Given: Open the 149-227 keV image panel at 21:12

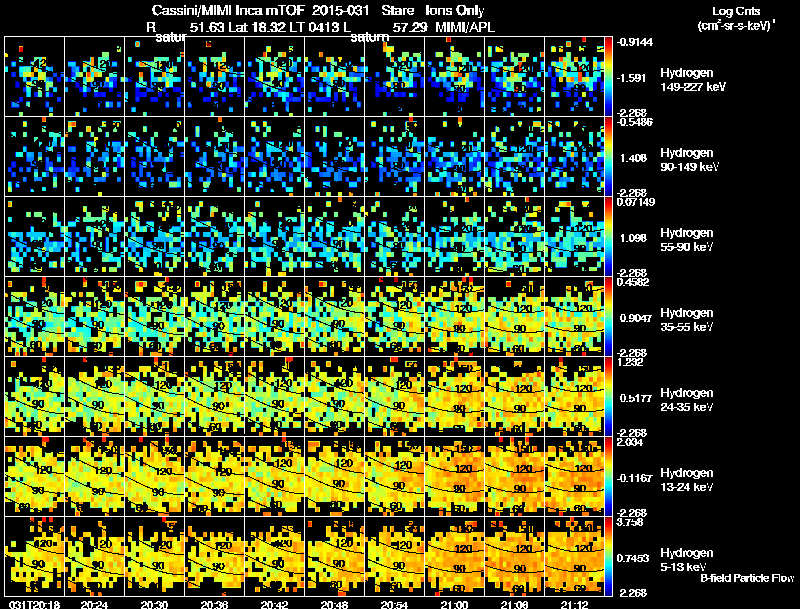Looking at the screenshot, I should (x=574, y=77).
